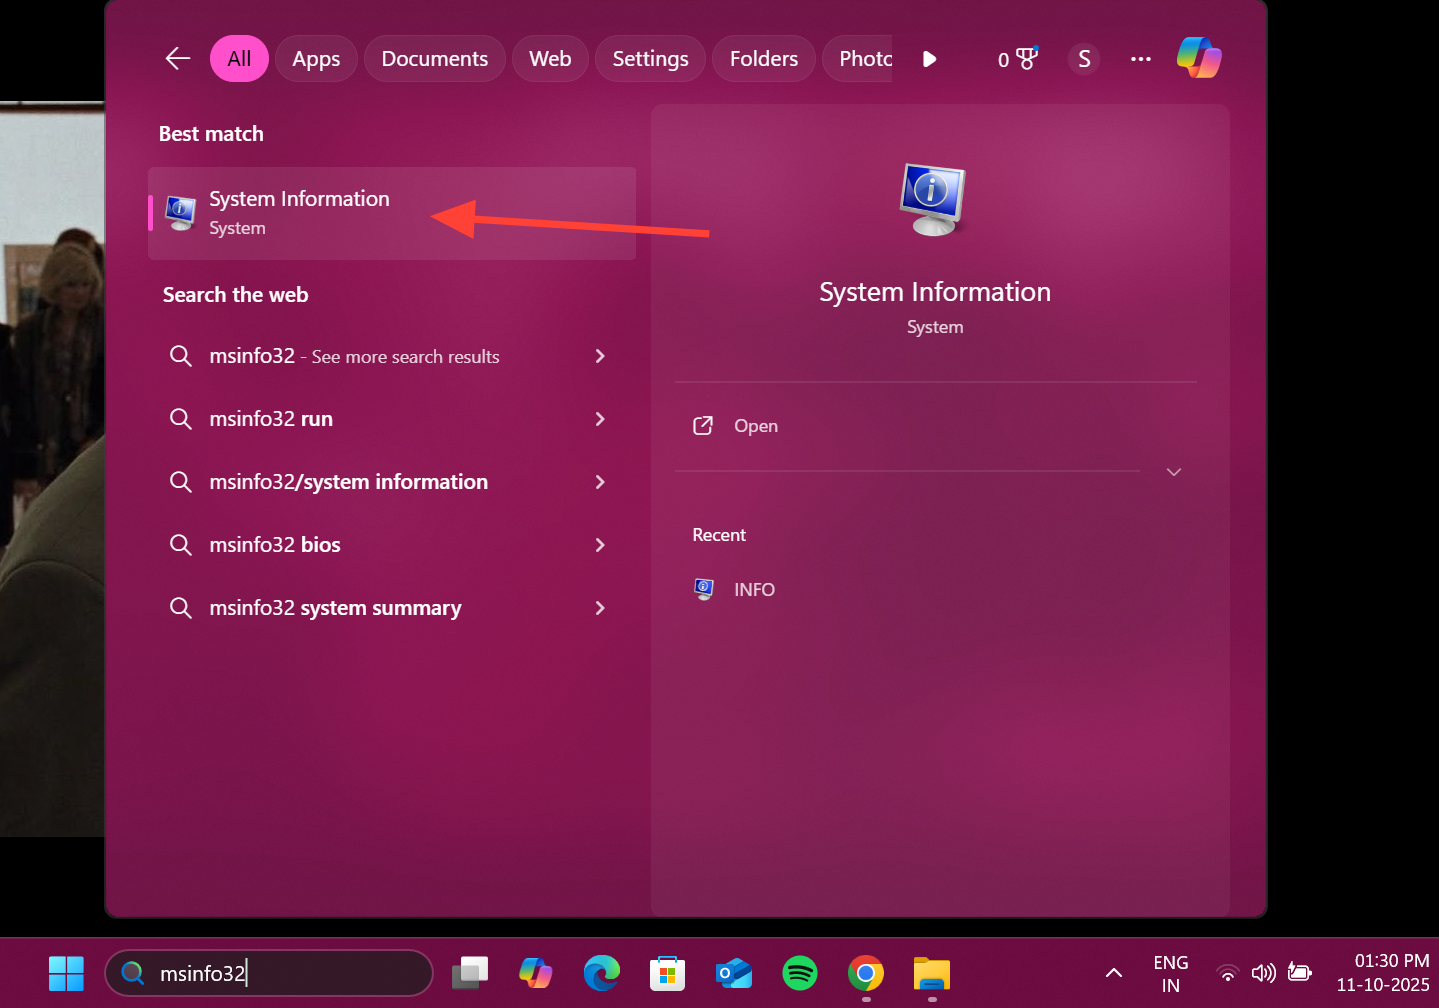Click the back arrow in search panel
The width and height of the screenshot is (1439, 1008).
coord(178,59)
